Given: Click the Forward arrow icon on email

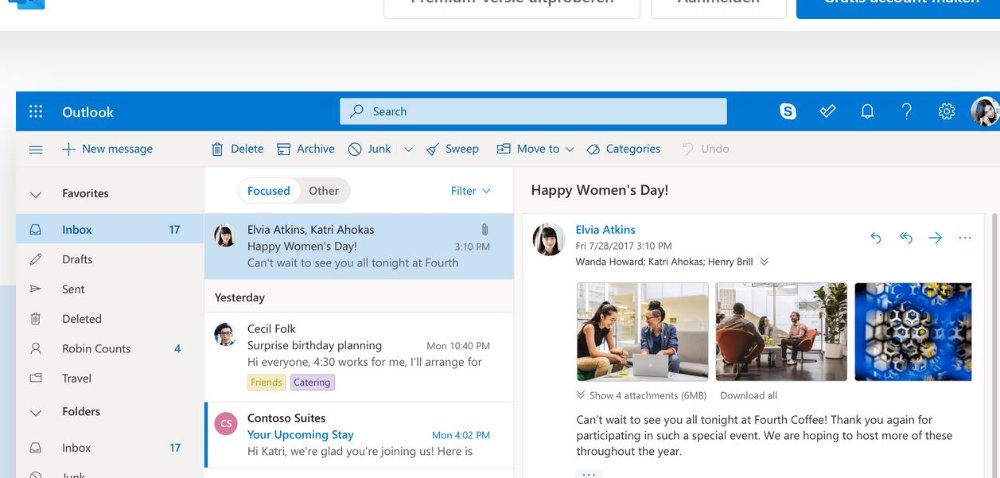Looking at the screenshot, I should pyautogui.click(x=935, y=237).
